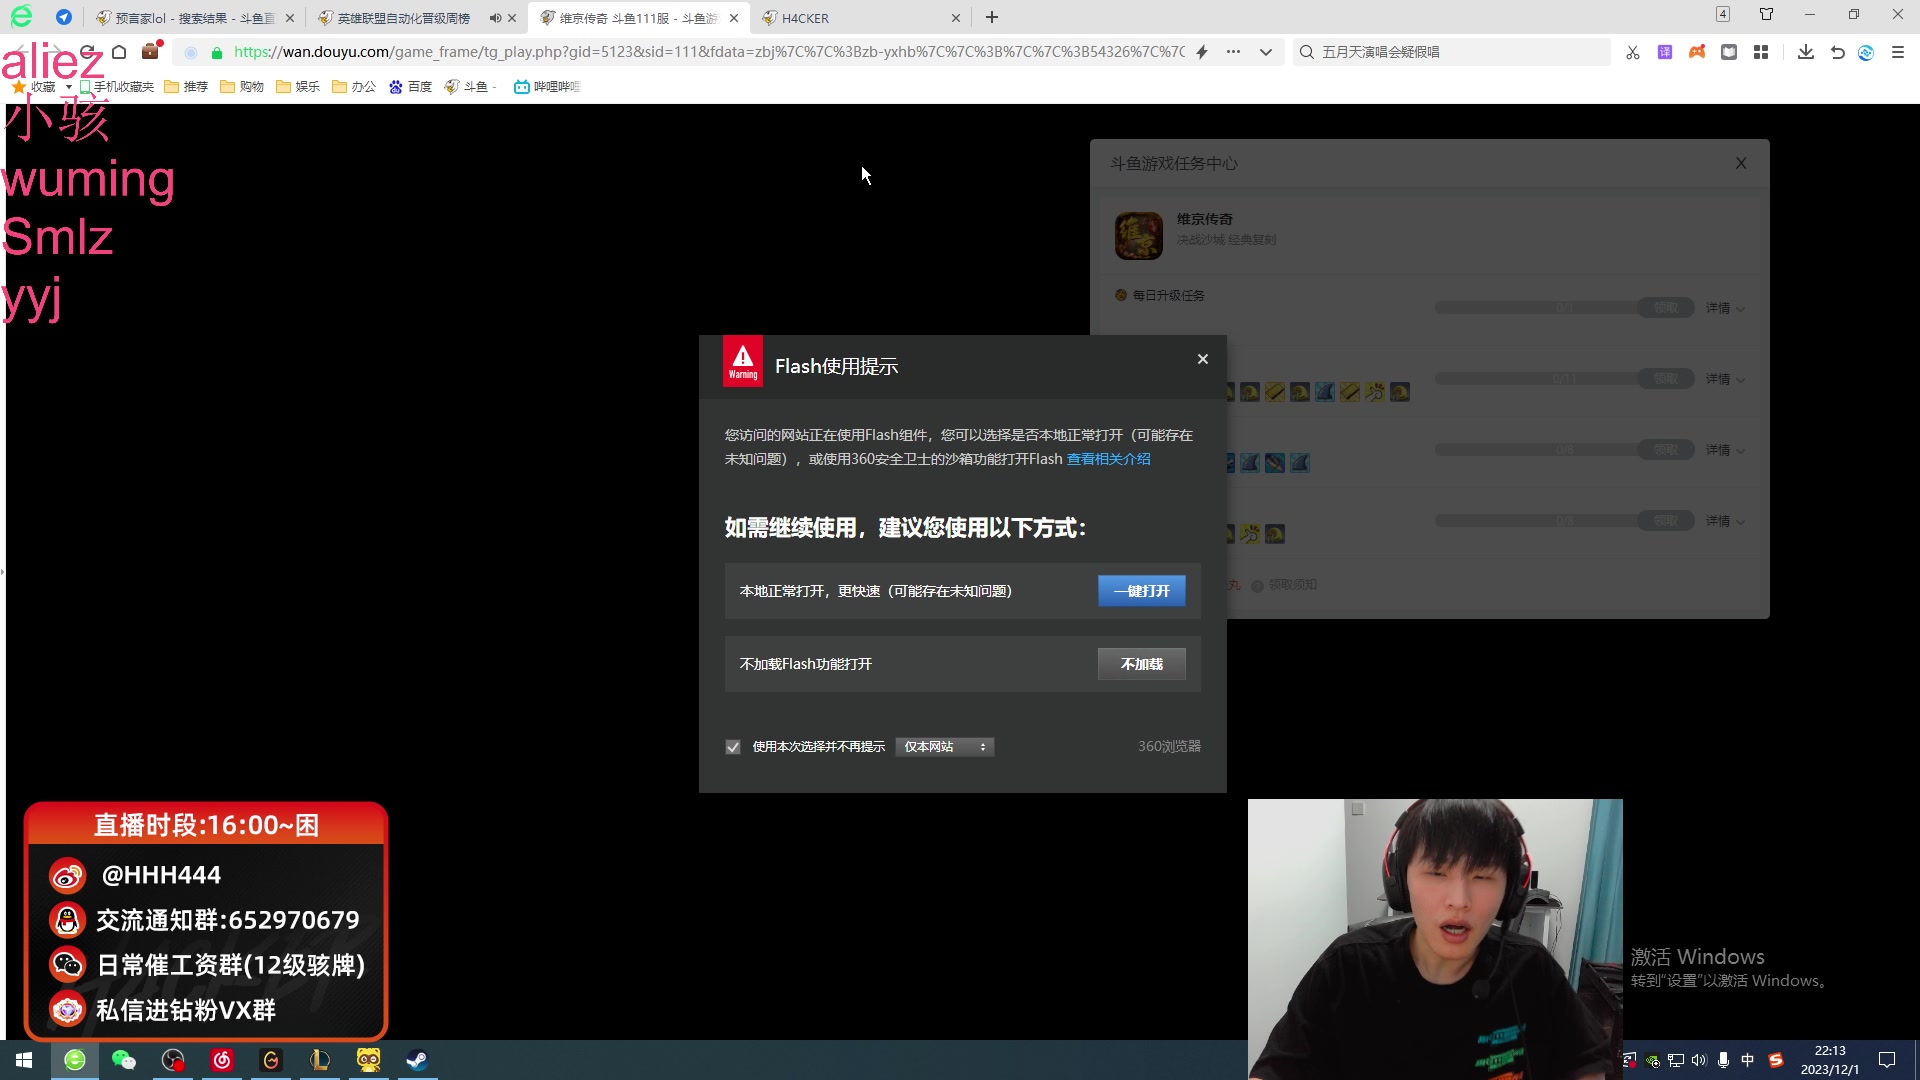The width and height of the screenshot is (1920, 1080).
Task: Open the 办公 bookmarks folder
Action: [x=354, y=87]
